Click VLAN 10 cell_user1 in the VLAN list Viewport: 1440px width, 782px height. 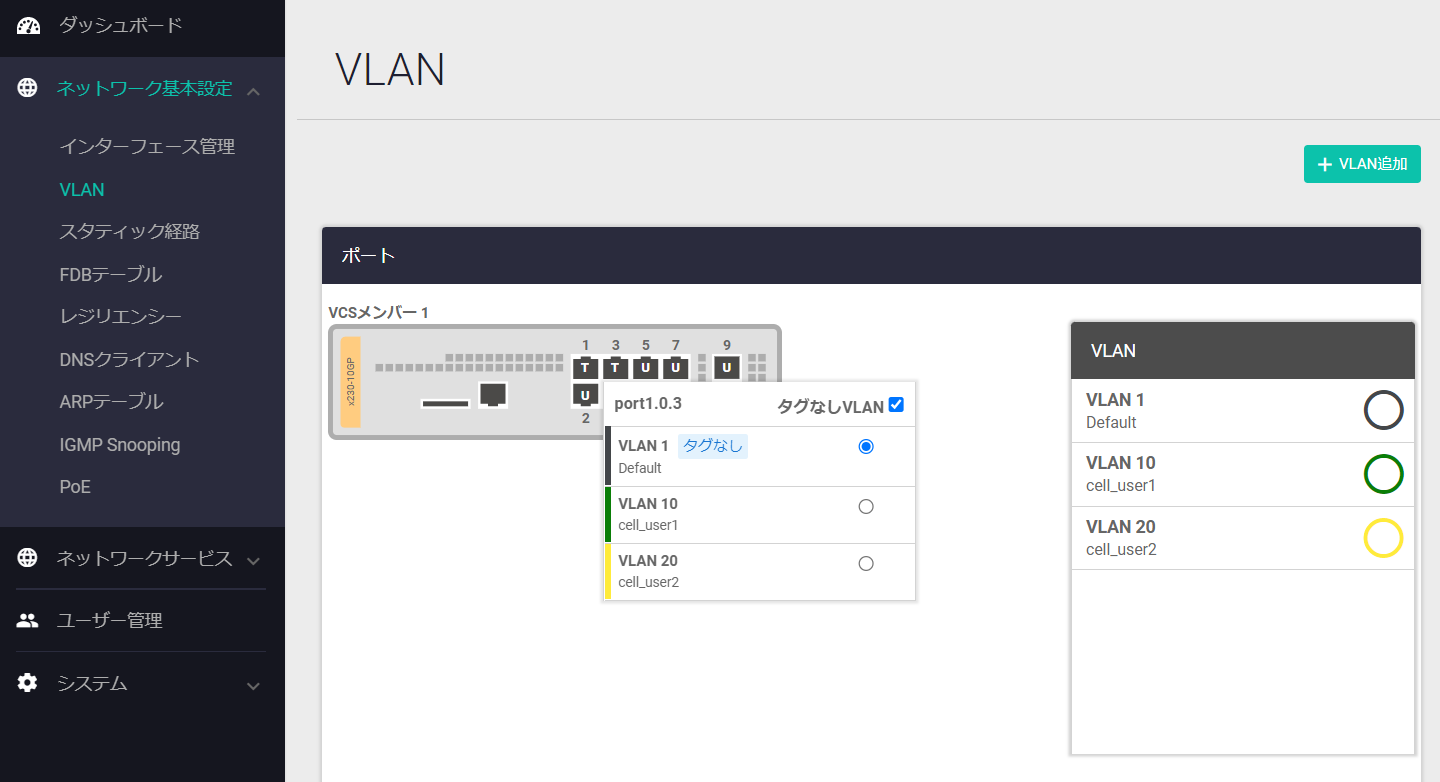[x=1243, y=475]
